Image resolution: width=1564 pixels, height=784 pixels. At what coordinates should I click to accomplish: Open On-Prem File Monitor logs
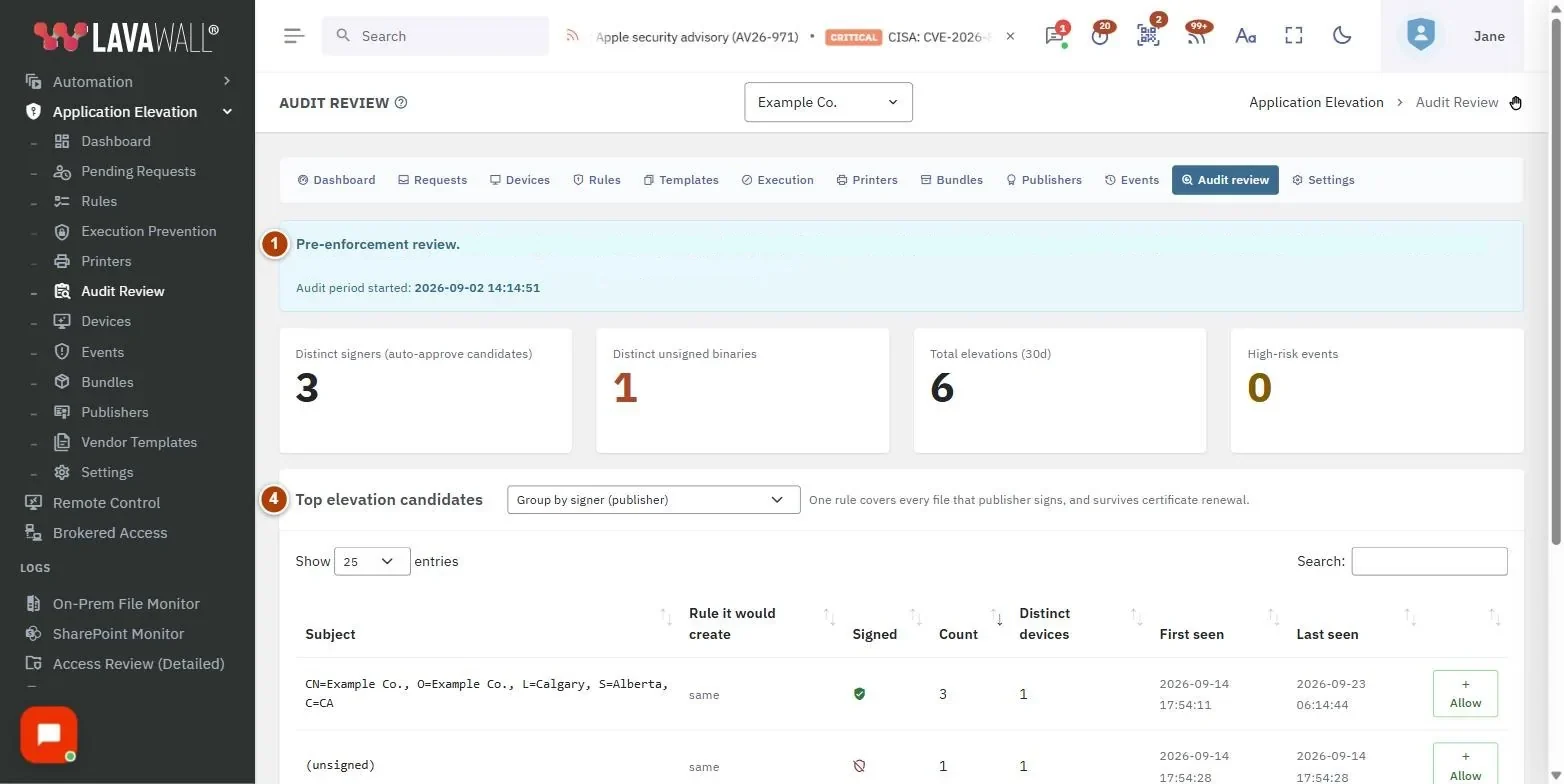126,604
